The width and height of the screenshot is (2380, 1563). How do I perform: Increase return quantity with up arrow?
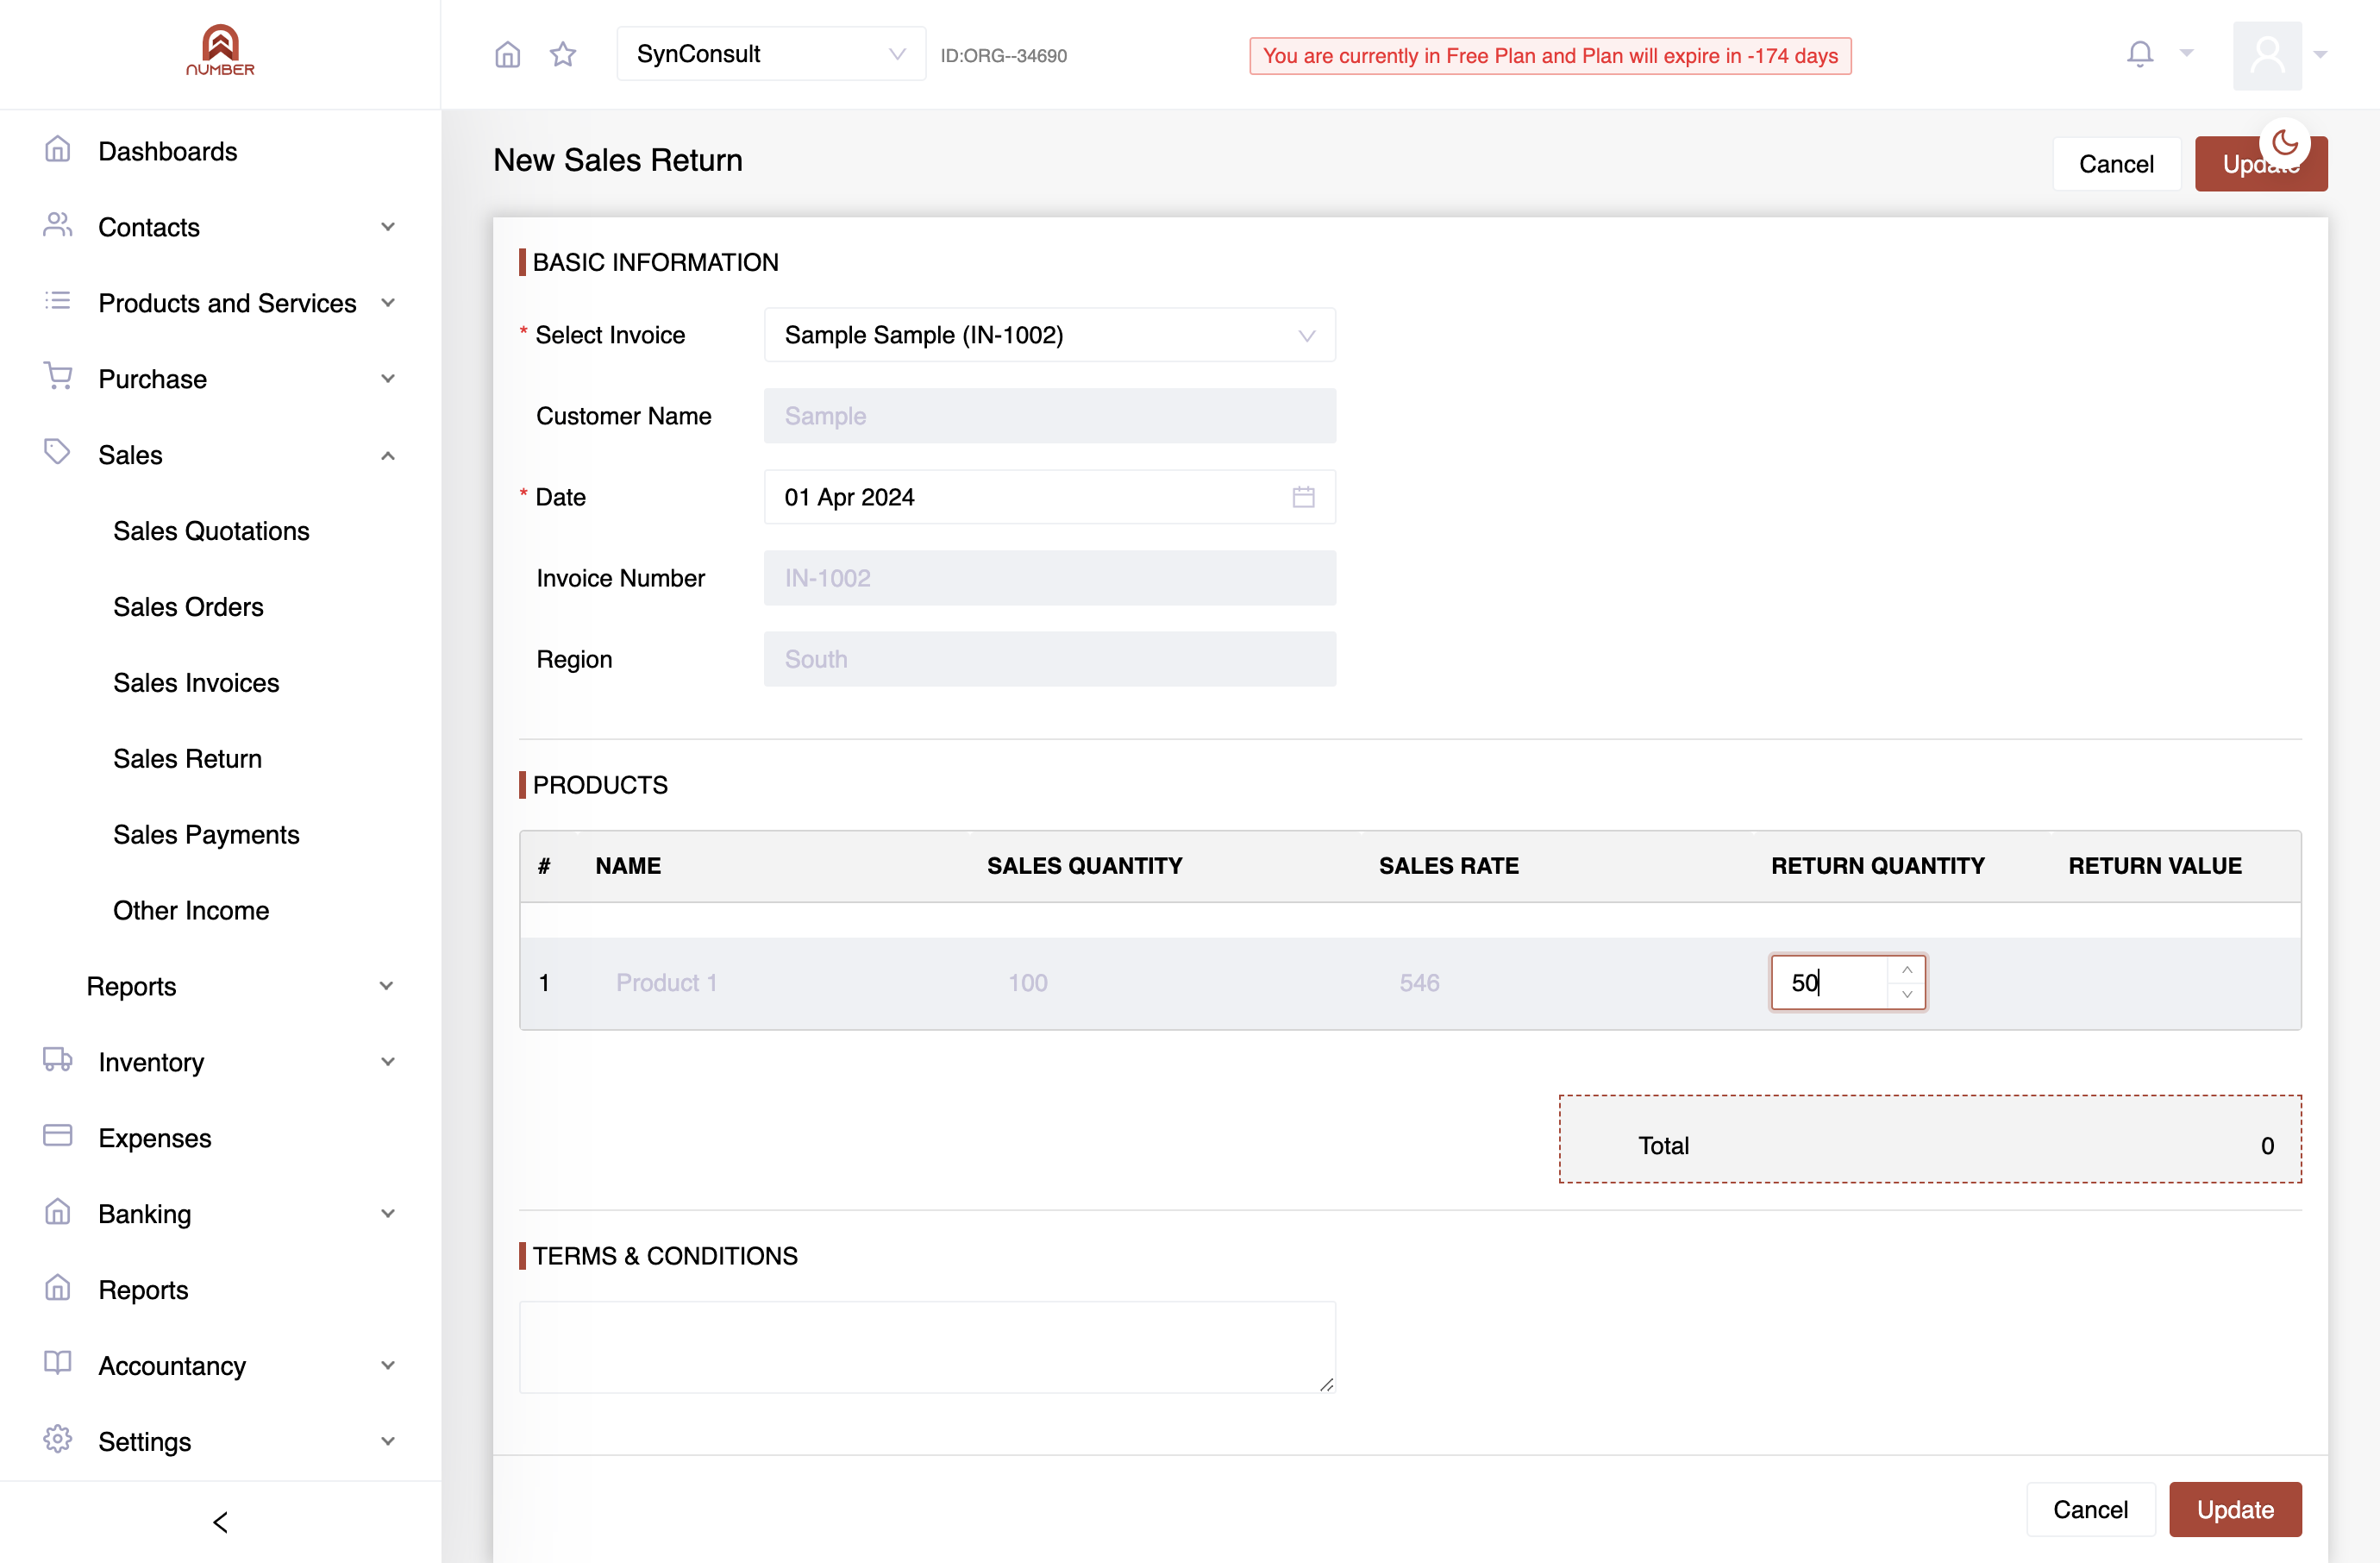coord(1906,970)
